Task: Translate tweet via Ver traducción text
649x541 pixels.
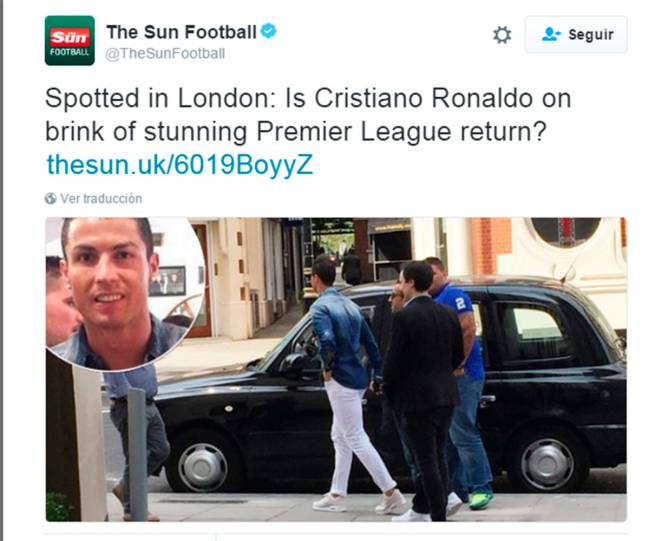Action: pyautogui.click(x=101, y=199)
